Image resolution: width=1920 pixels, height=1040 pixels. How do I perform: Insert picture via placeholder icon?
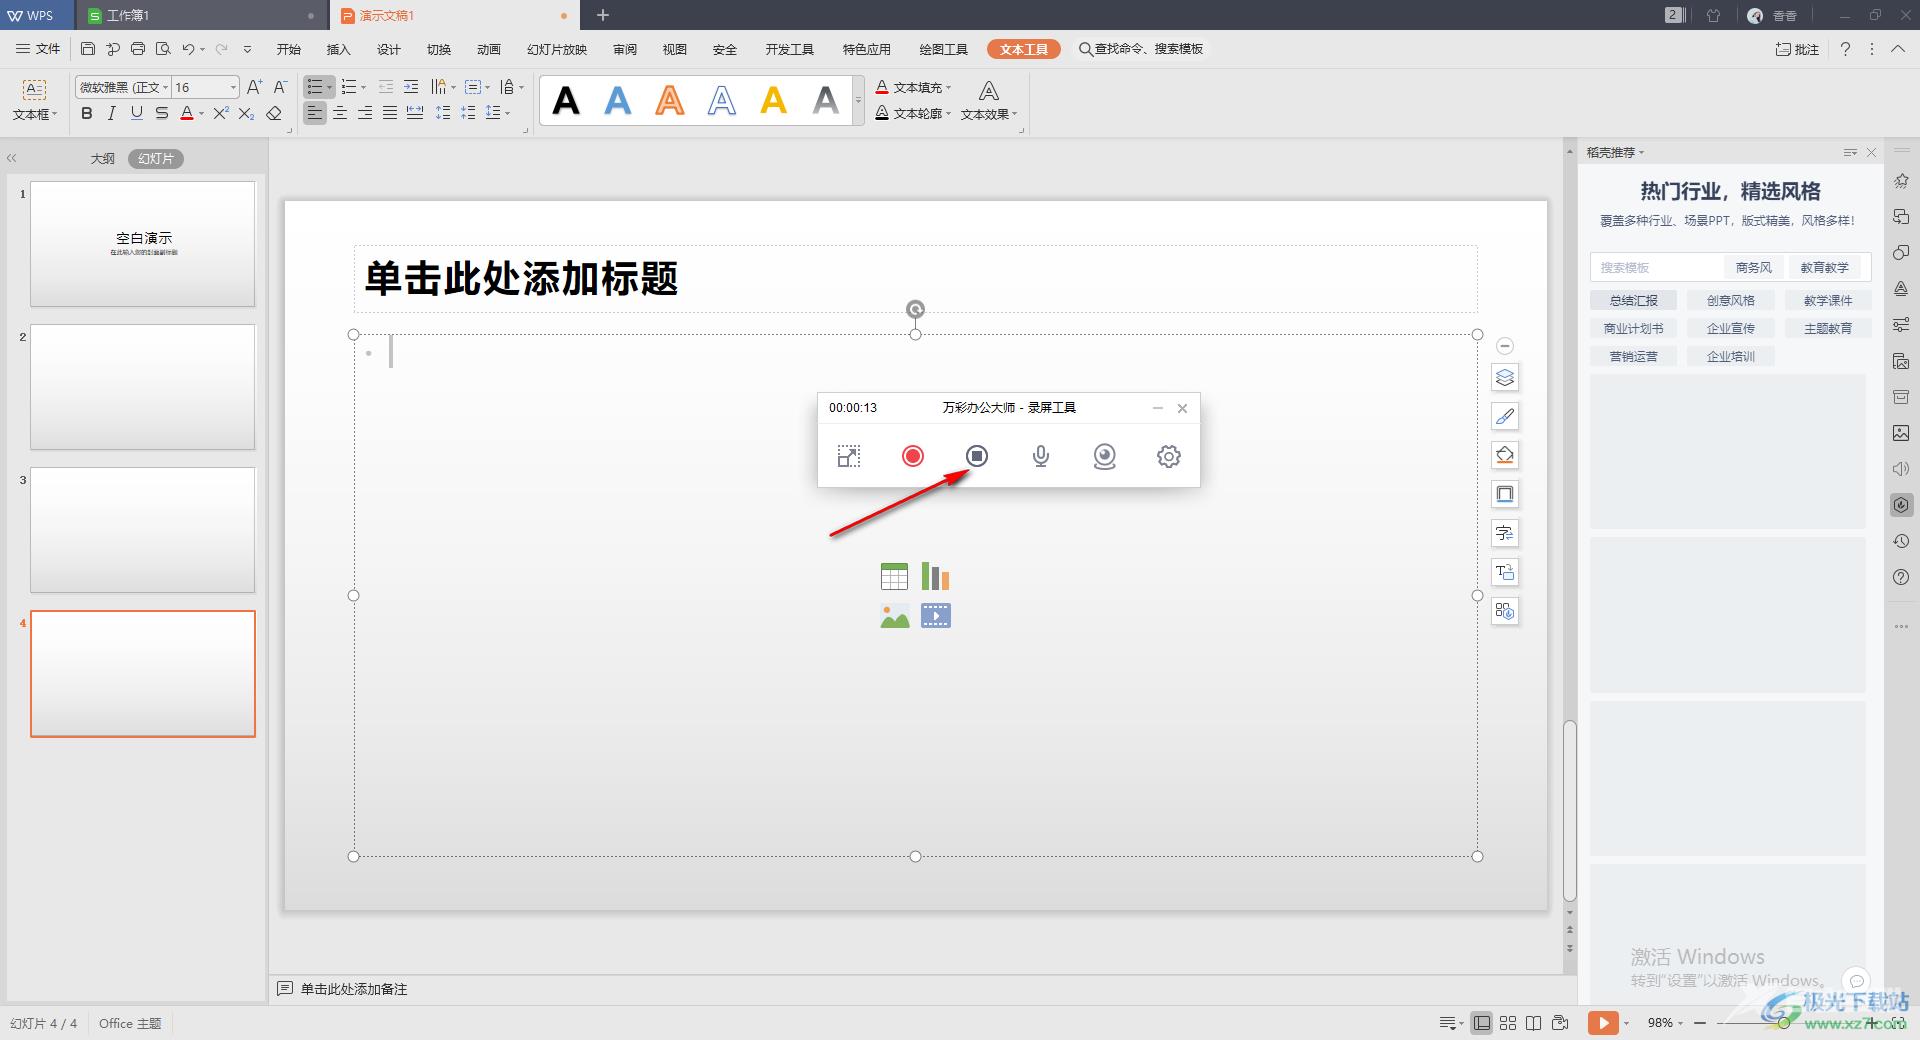pyautogui.click(x=894, y=616)
